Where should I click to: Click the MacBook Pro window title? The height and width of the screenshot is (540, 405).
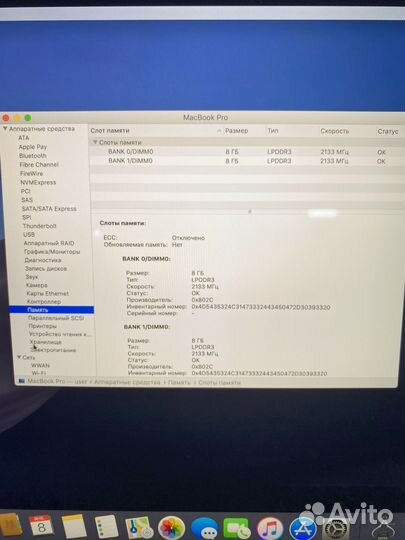[205, 117]
